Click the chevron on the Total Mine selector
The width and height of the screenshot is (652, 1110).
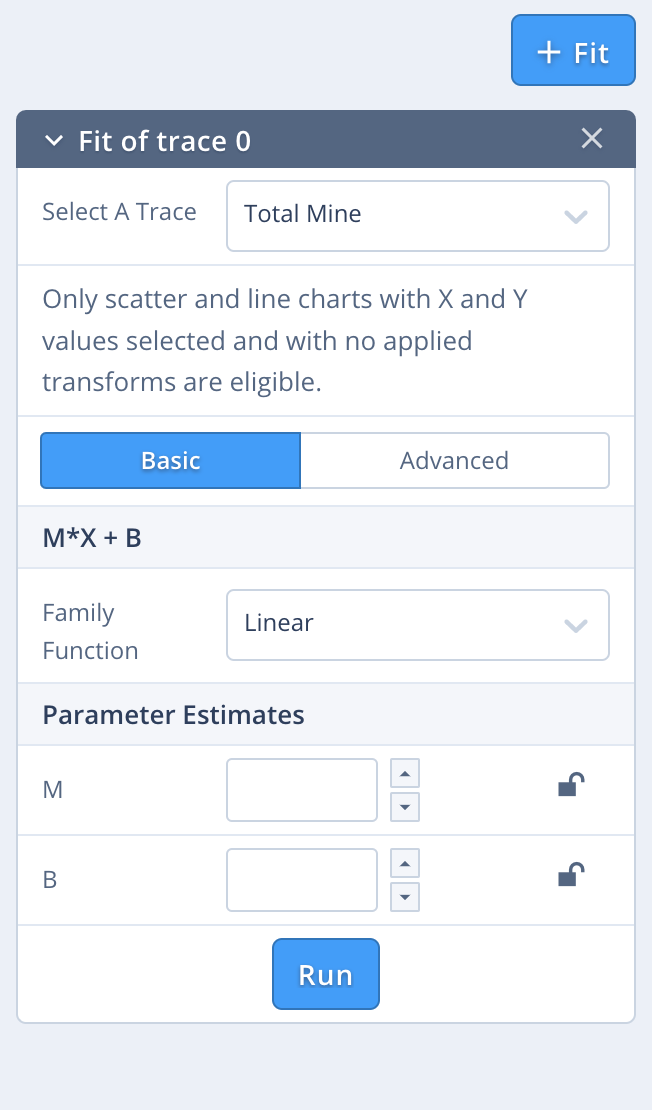(576, 216)
